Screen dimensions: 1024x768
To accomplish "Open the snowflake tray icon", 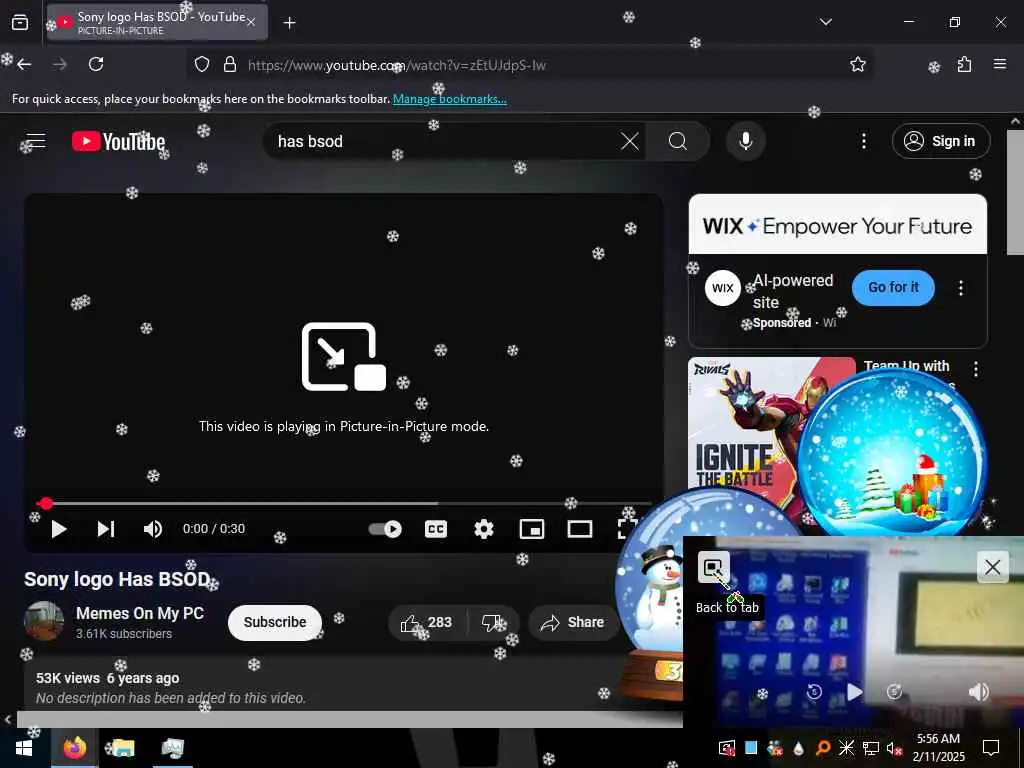I will [x=846, y=748].
